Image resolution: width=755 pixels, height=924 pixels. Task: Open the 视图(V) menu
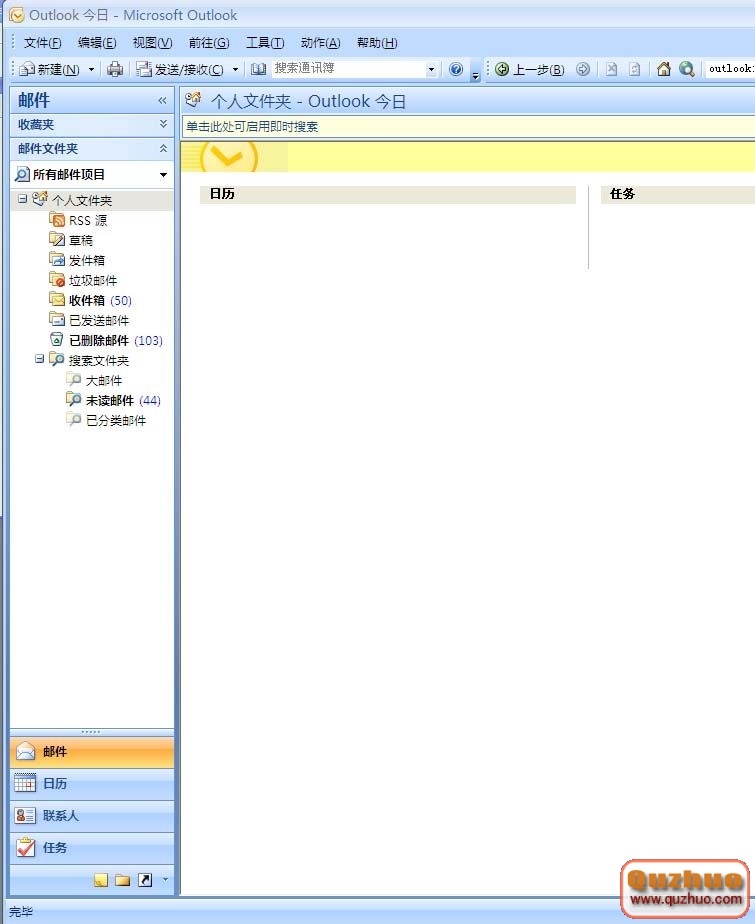[x=152, y=42]
